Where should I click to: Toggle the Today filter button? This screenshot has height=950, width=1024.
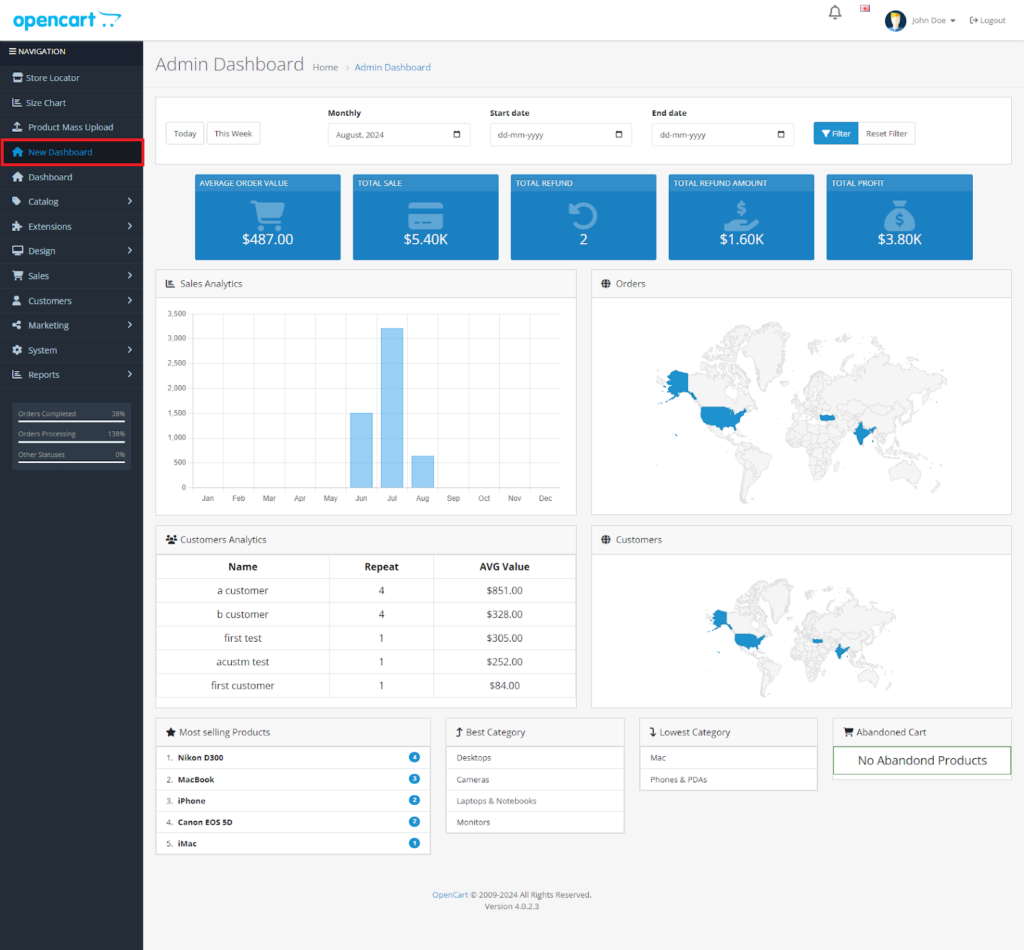(x=184, y=133)
